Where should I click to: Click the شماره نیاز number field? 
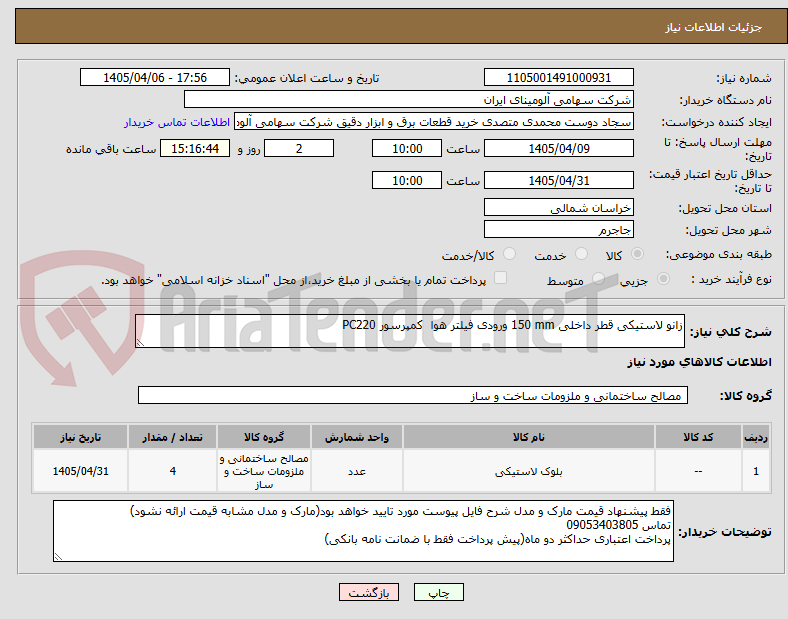pyautogui.click(x=559, y=77)
